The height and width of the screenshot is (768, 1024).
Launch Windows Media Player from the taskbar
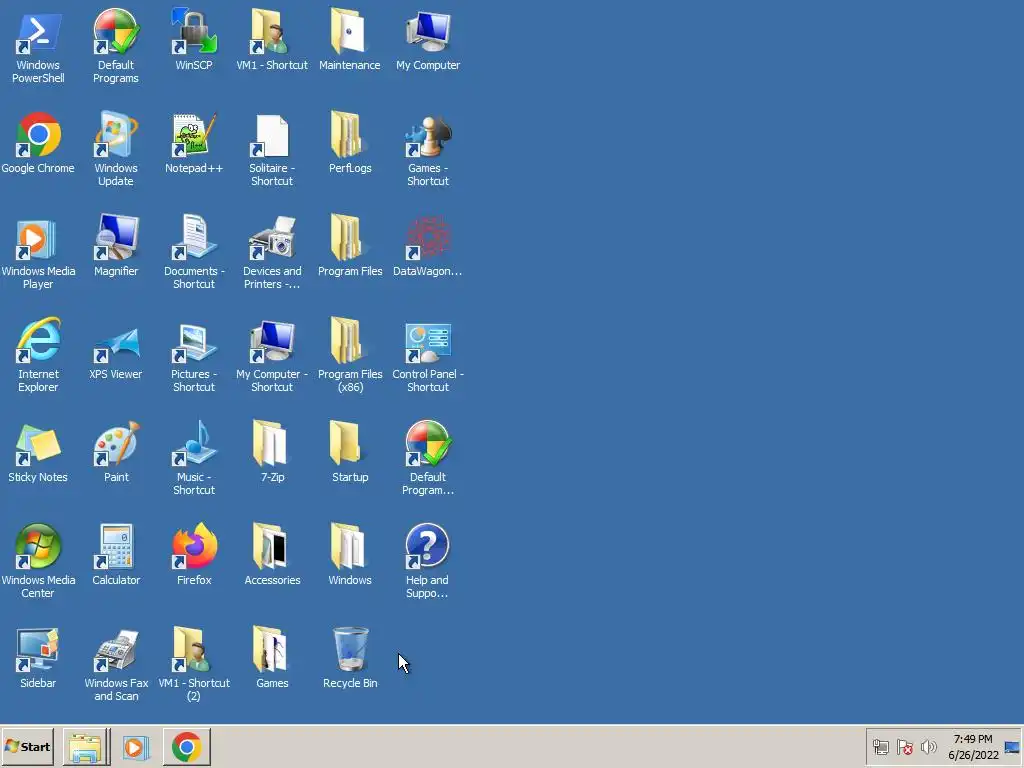click(x=136, y=746)
